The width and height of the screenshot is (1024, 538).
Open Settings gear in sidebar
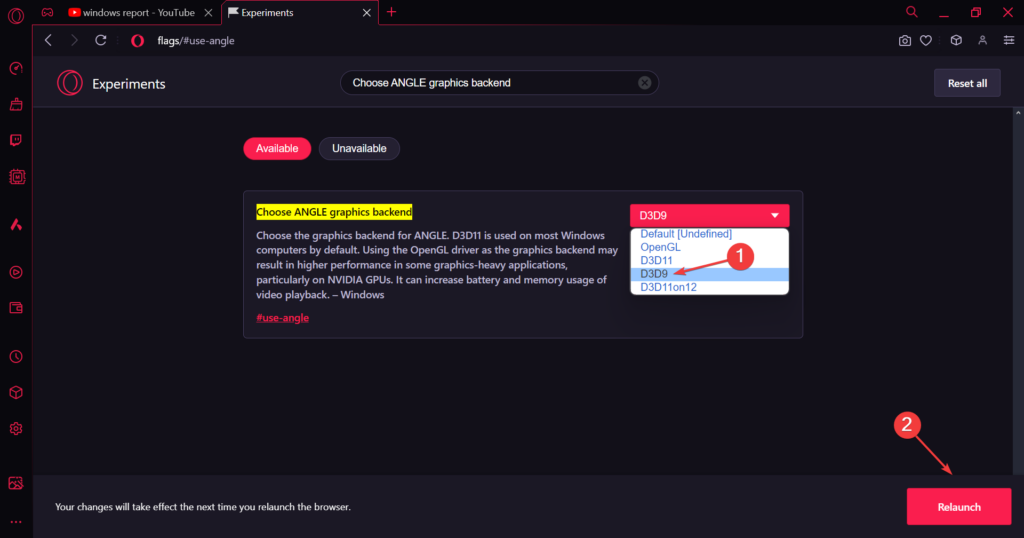point(16,429)
